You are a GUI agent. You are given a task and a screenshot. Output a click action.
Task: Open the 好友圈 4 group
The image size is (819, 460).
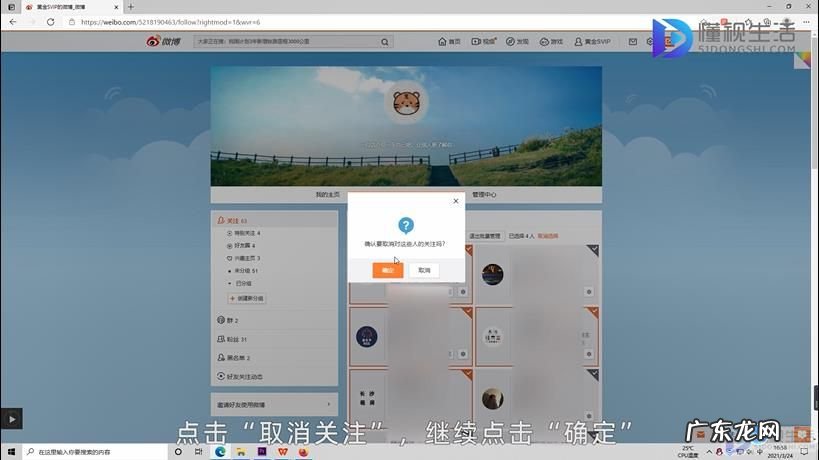coord(241,245)
